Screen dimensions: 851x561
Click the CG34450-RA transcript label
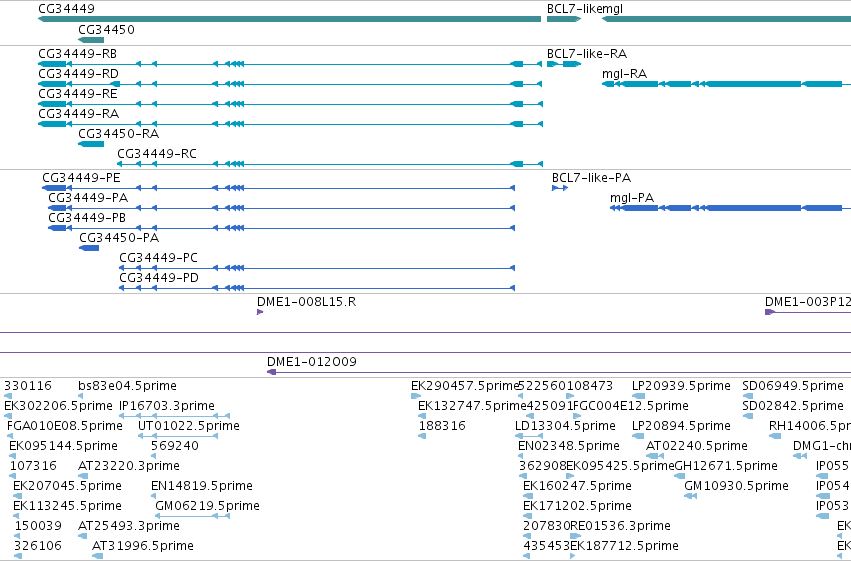coord(119,134)
